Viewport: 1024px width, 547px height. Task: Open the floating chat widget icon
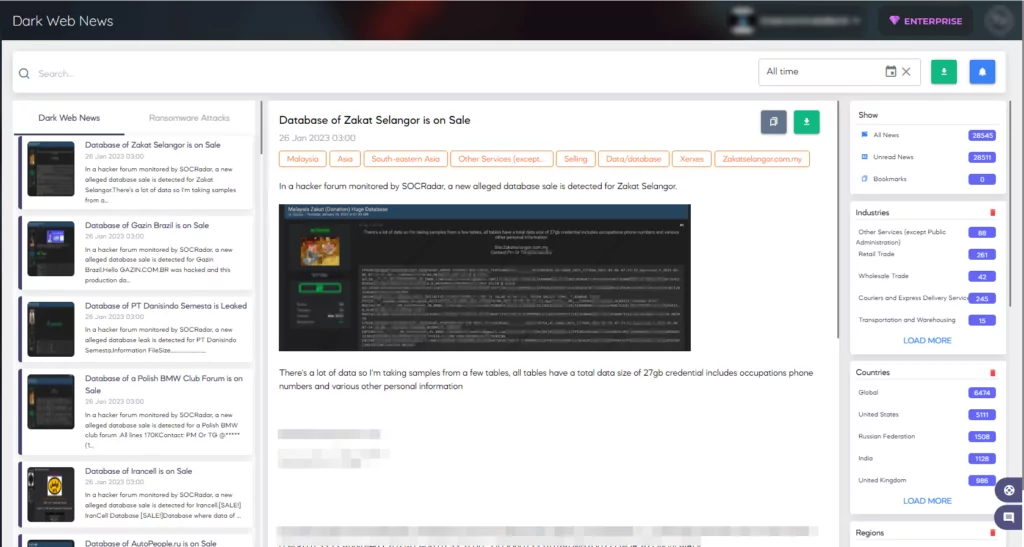(x=1009, y=518)
